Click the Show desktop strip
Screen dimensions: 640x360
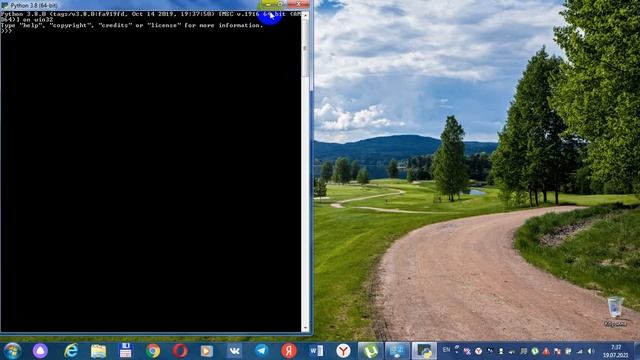[637, 351]
